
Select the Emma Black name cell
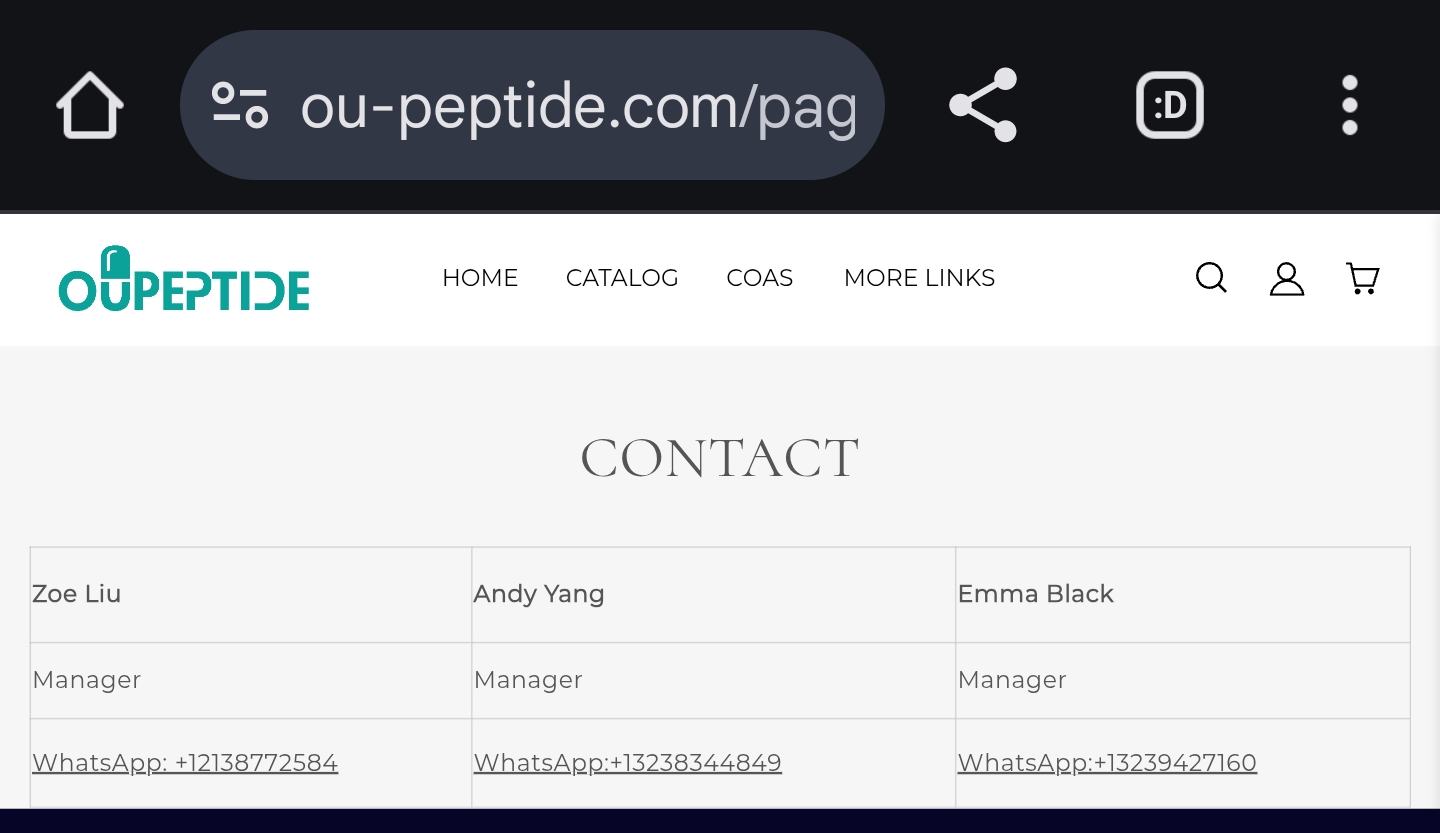coord(1183,595)
